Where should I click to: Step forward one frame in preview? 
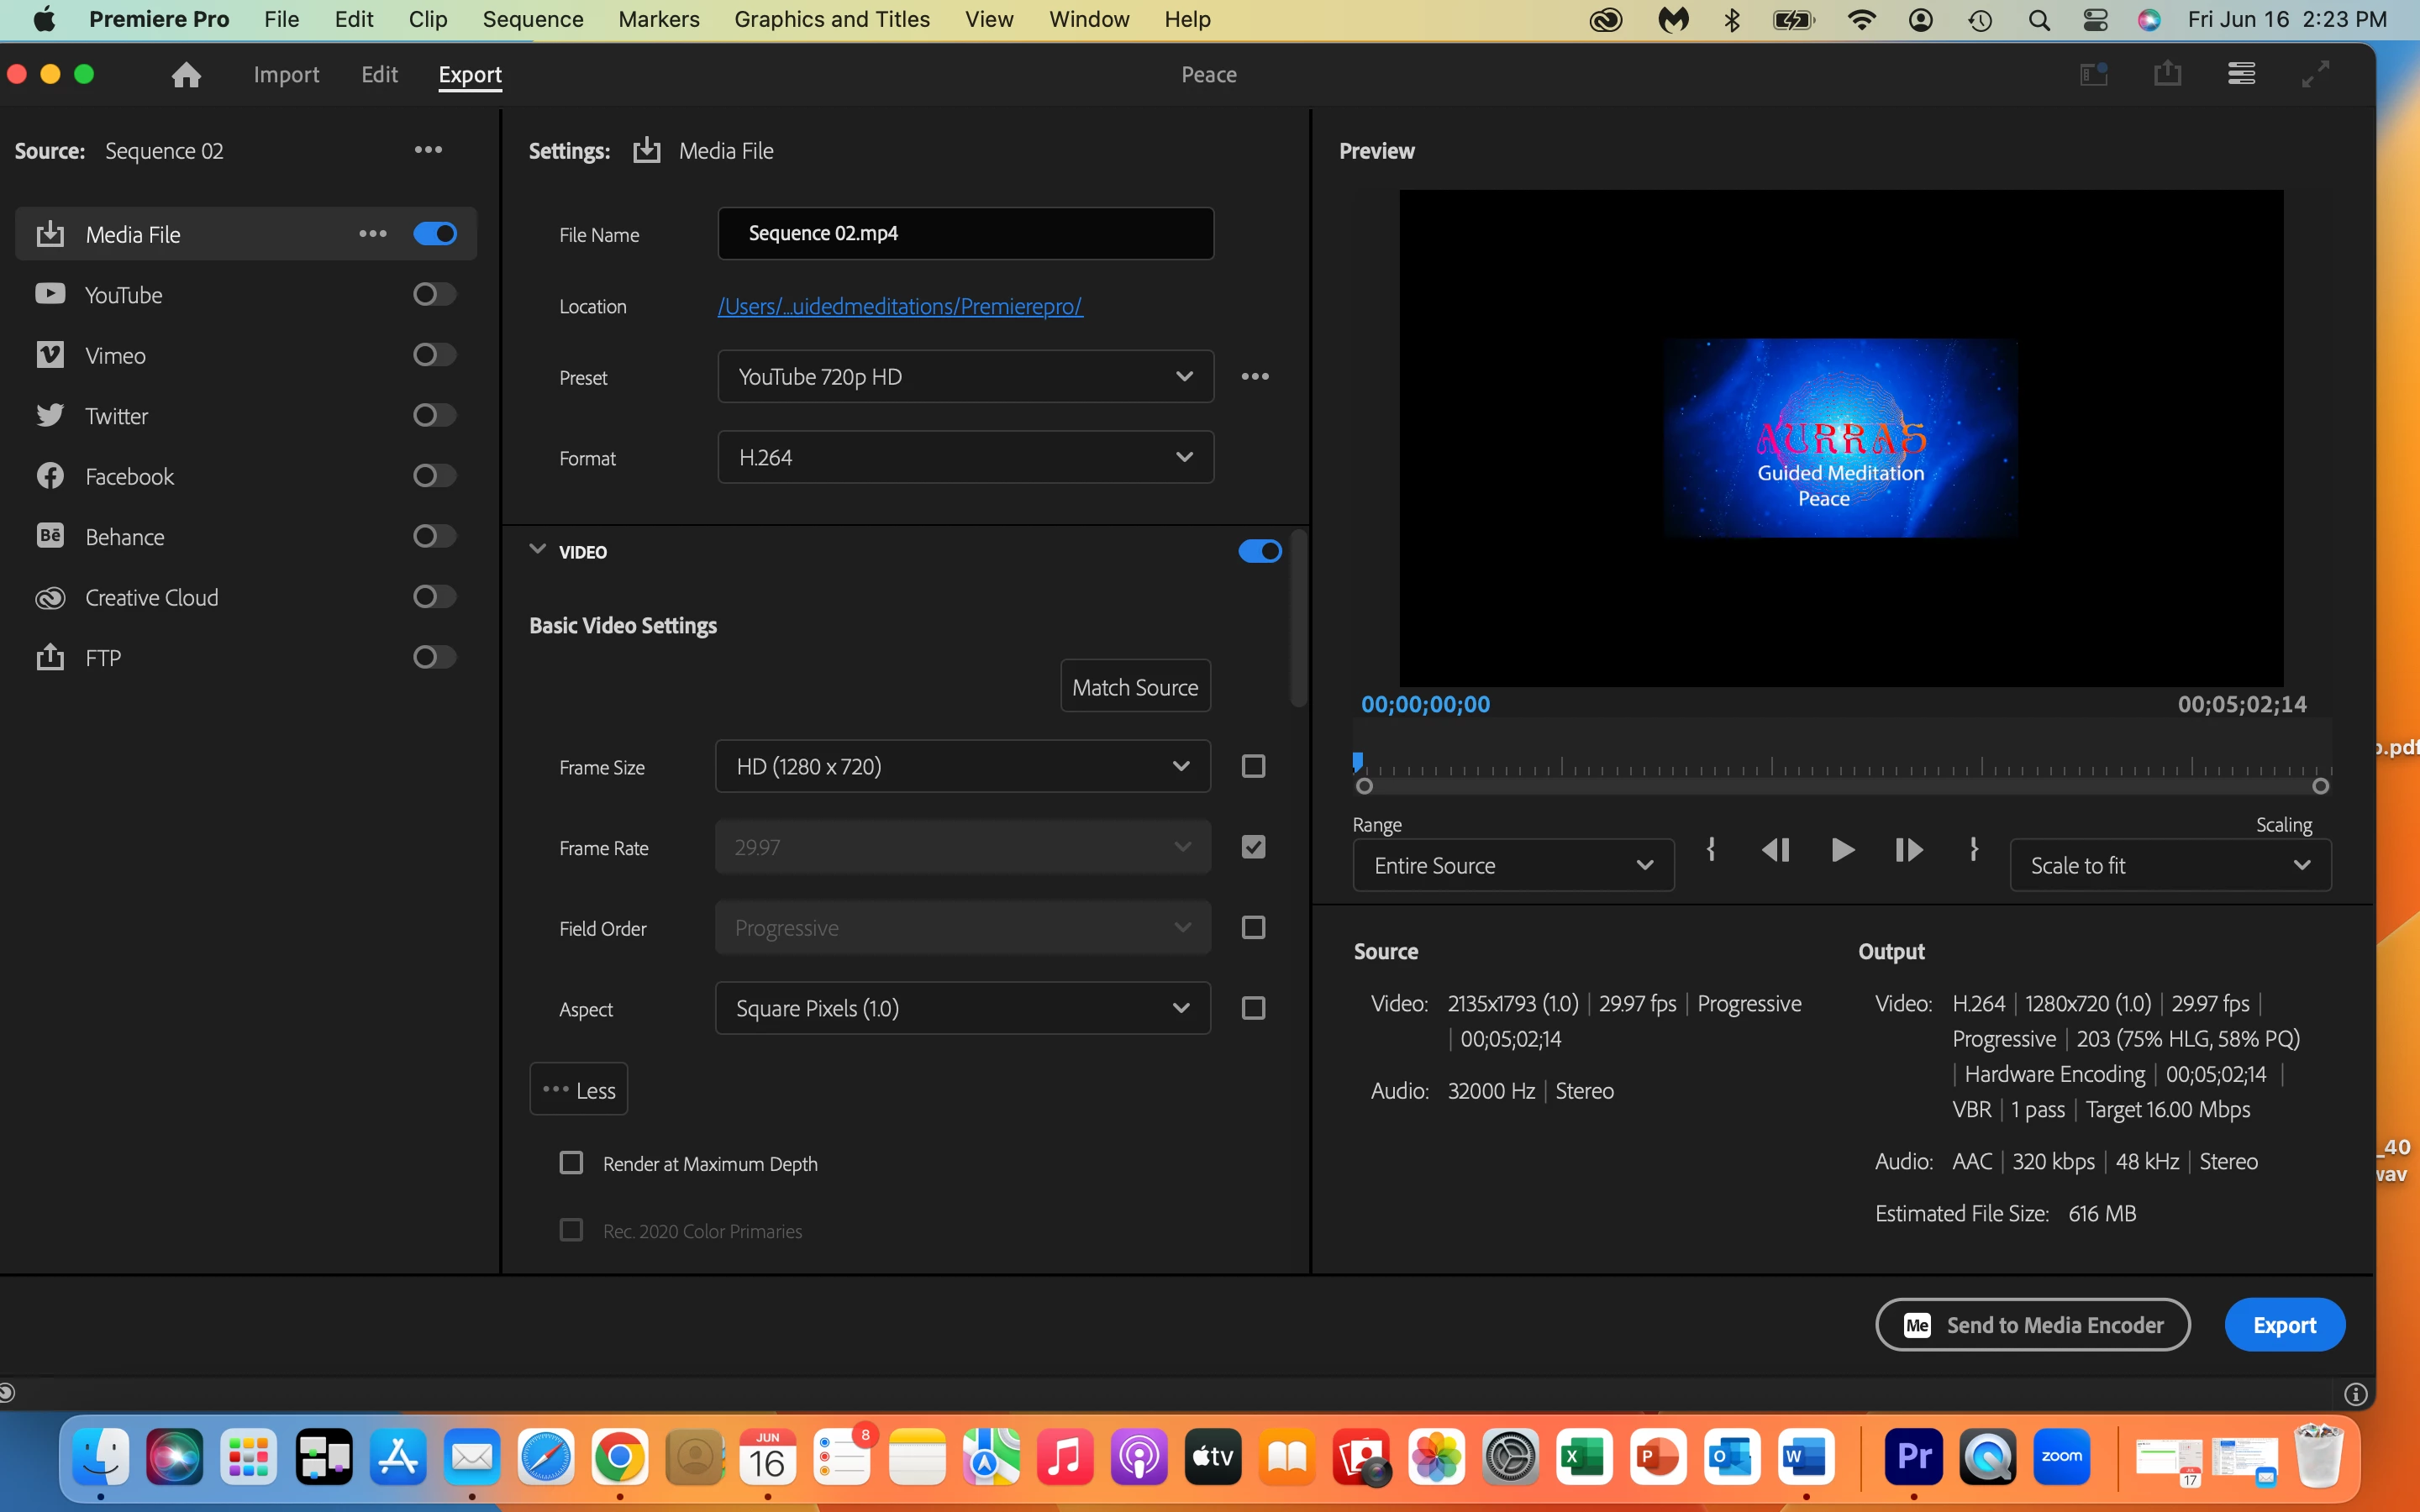[1908, 850]
